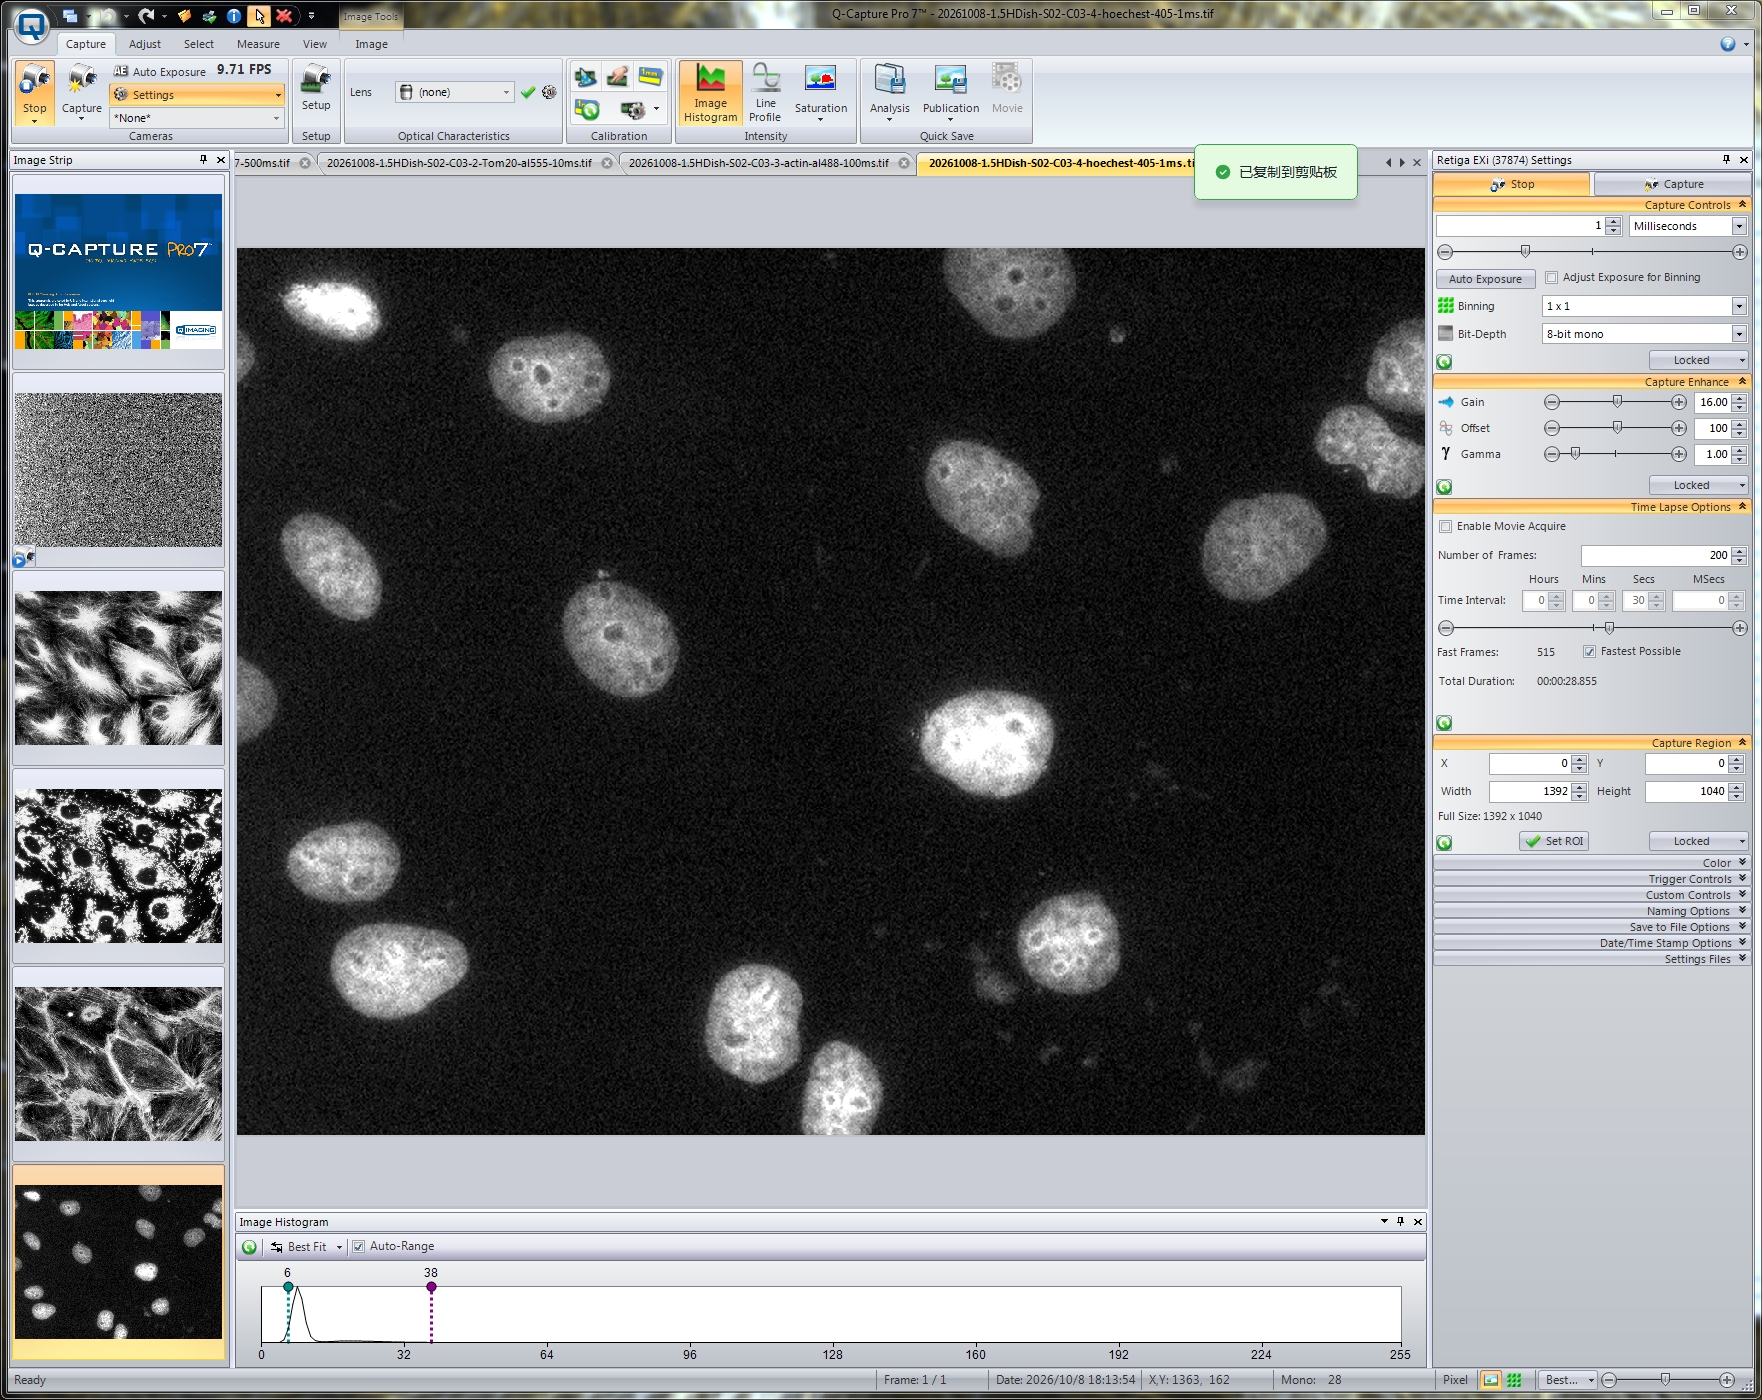Check Enable Movie Acquire
The height and width of the screenshot is (1400, 1762).
click(1445, 527)
